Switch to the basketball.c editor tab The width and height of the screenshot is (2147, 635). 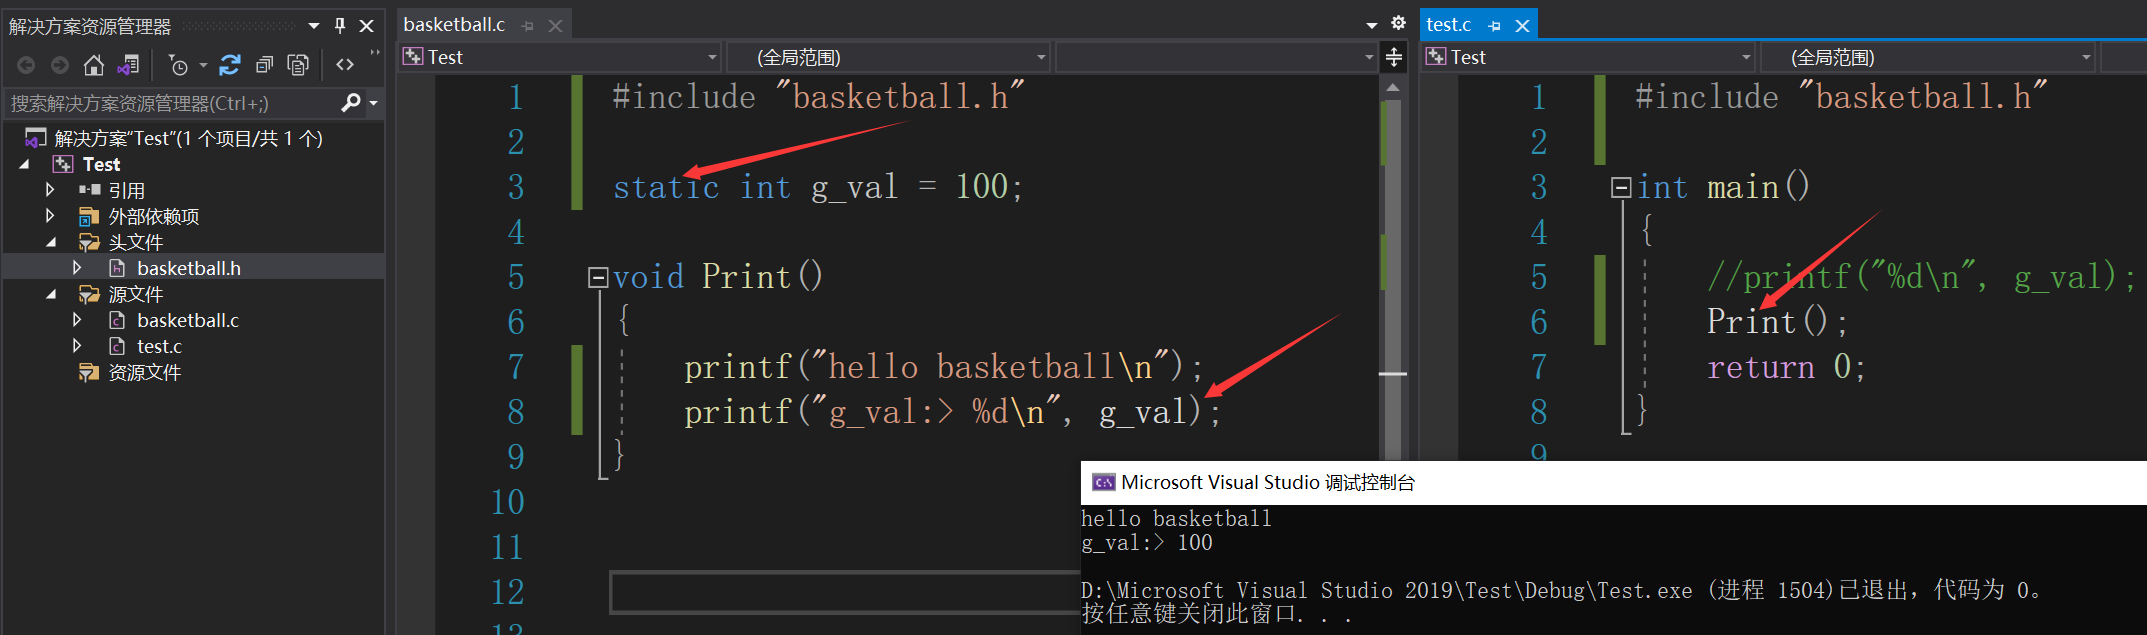coord(455,25)
